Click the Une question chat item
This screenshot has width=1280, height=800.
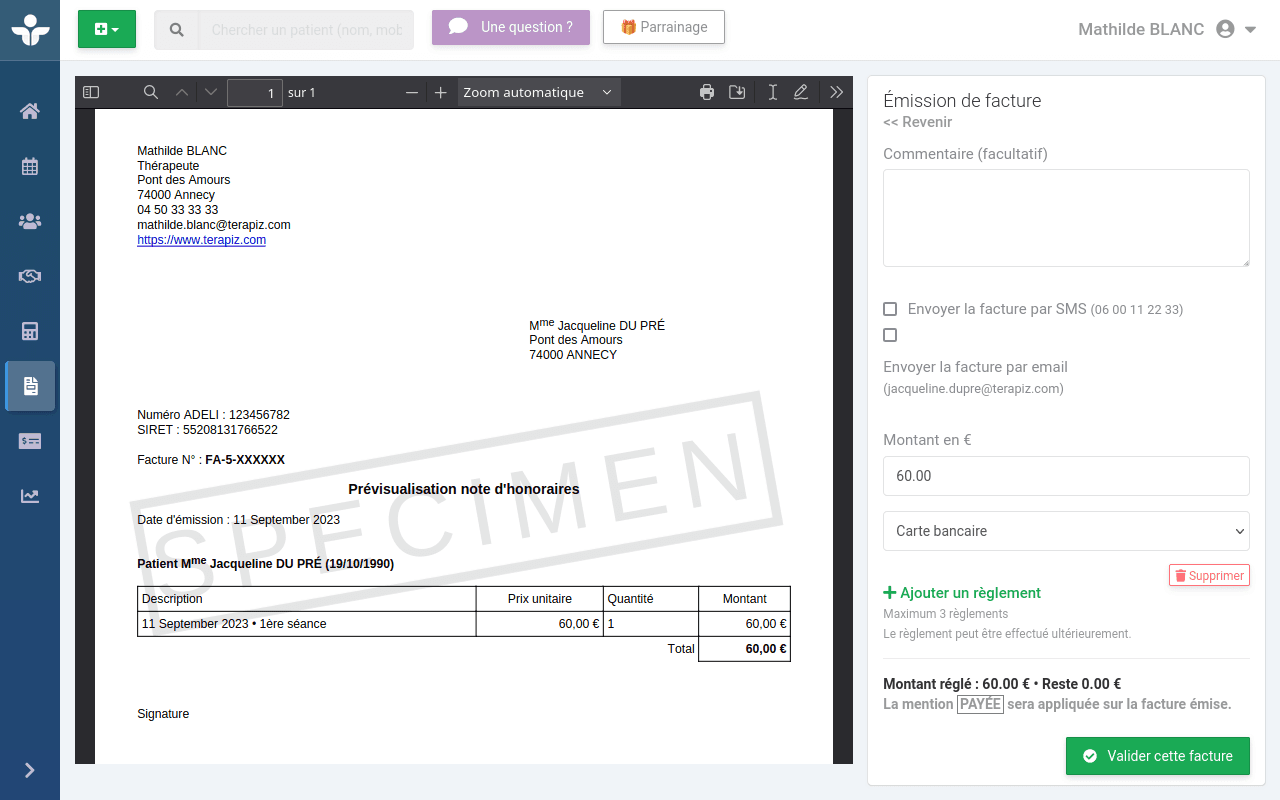510,26
